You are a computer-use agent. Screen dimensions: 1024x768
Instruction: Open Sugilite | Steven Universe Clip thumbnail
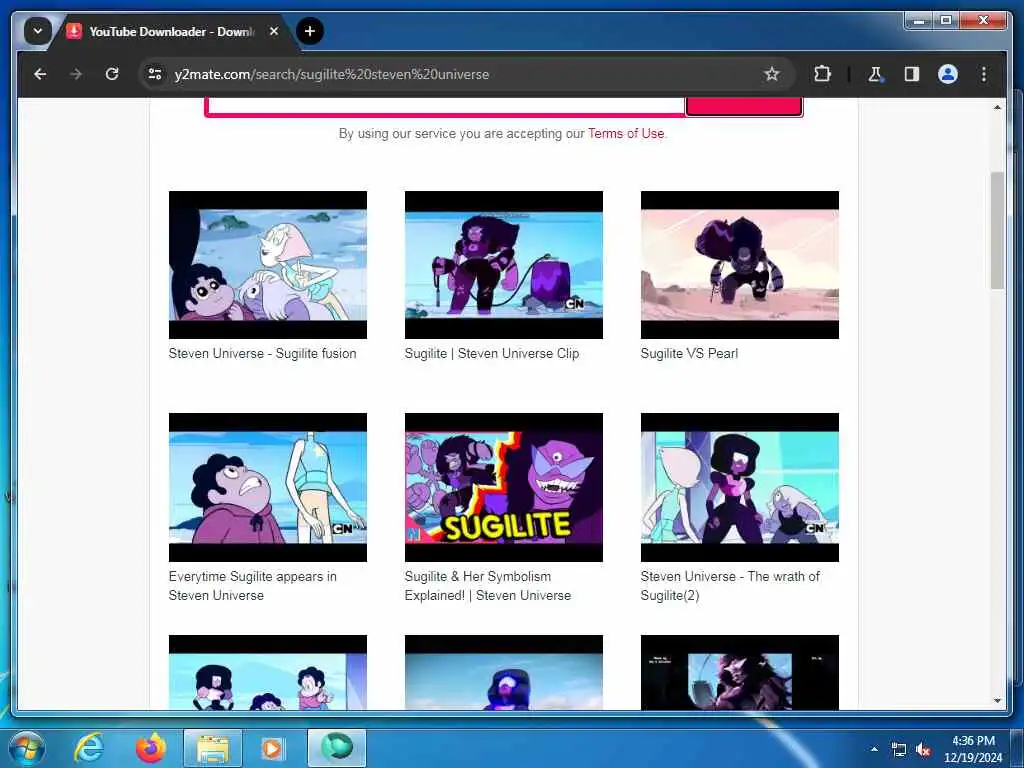[504, 264]
